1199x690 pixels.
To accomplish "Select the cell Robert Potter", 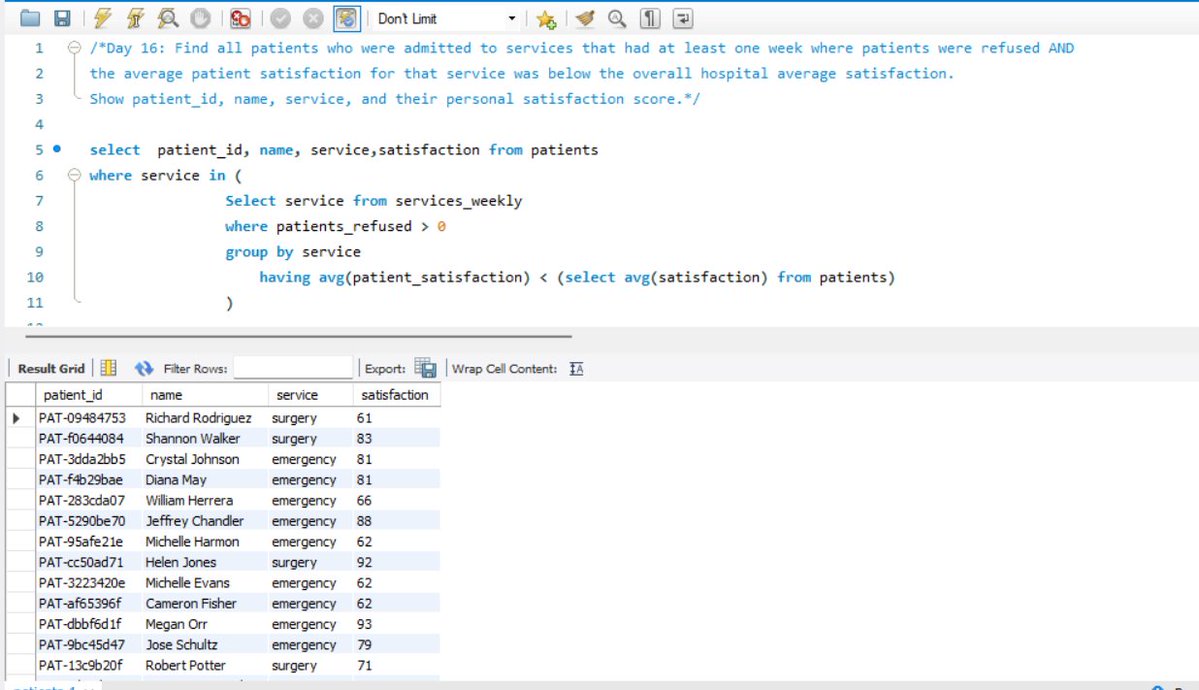I will (x=205, y=666).
